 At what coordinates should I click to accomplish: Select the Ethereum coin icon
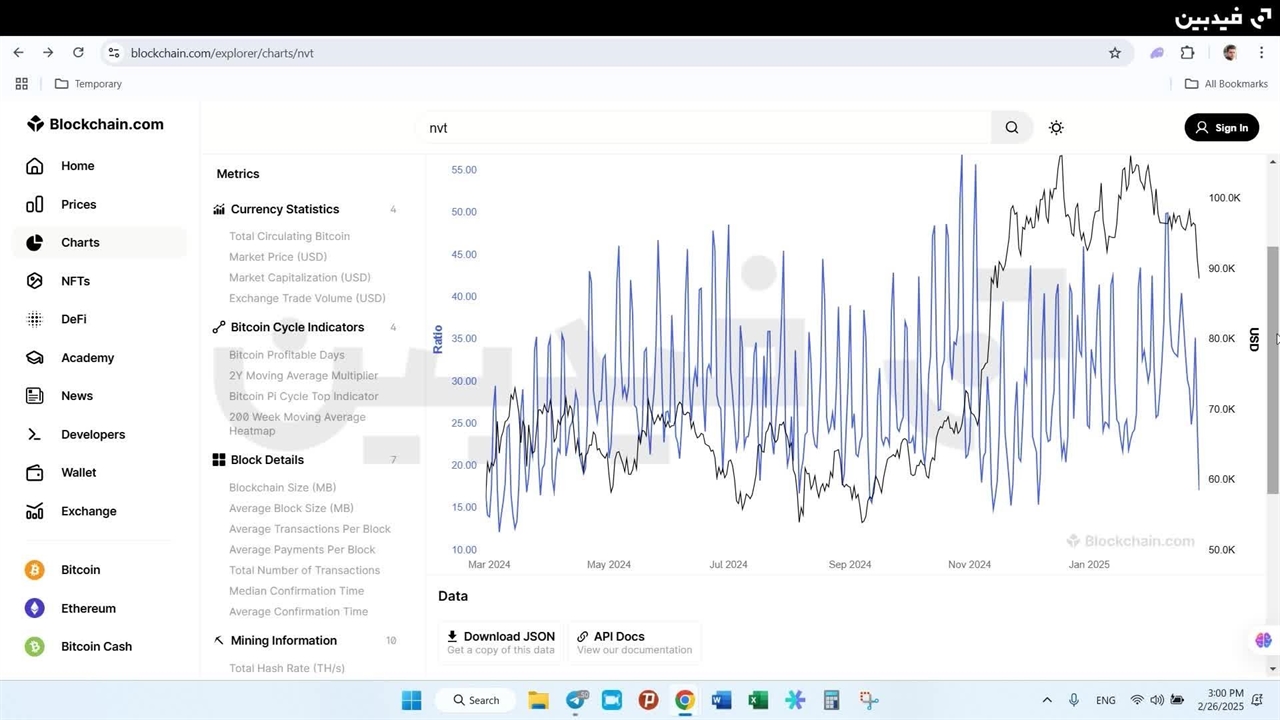35,608
